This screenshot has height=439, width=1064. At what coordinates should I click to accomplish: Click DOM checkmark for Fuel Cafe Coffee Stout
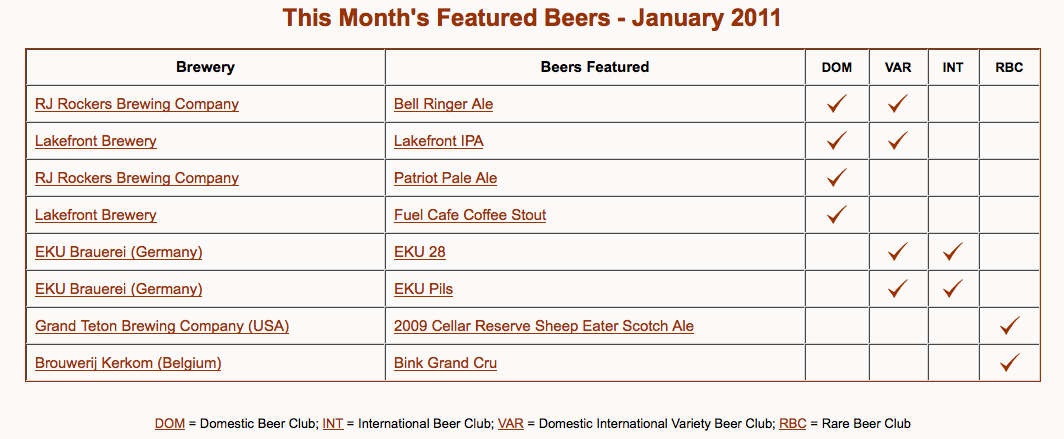(x=837, y=215)
